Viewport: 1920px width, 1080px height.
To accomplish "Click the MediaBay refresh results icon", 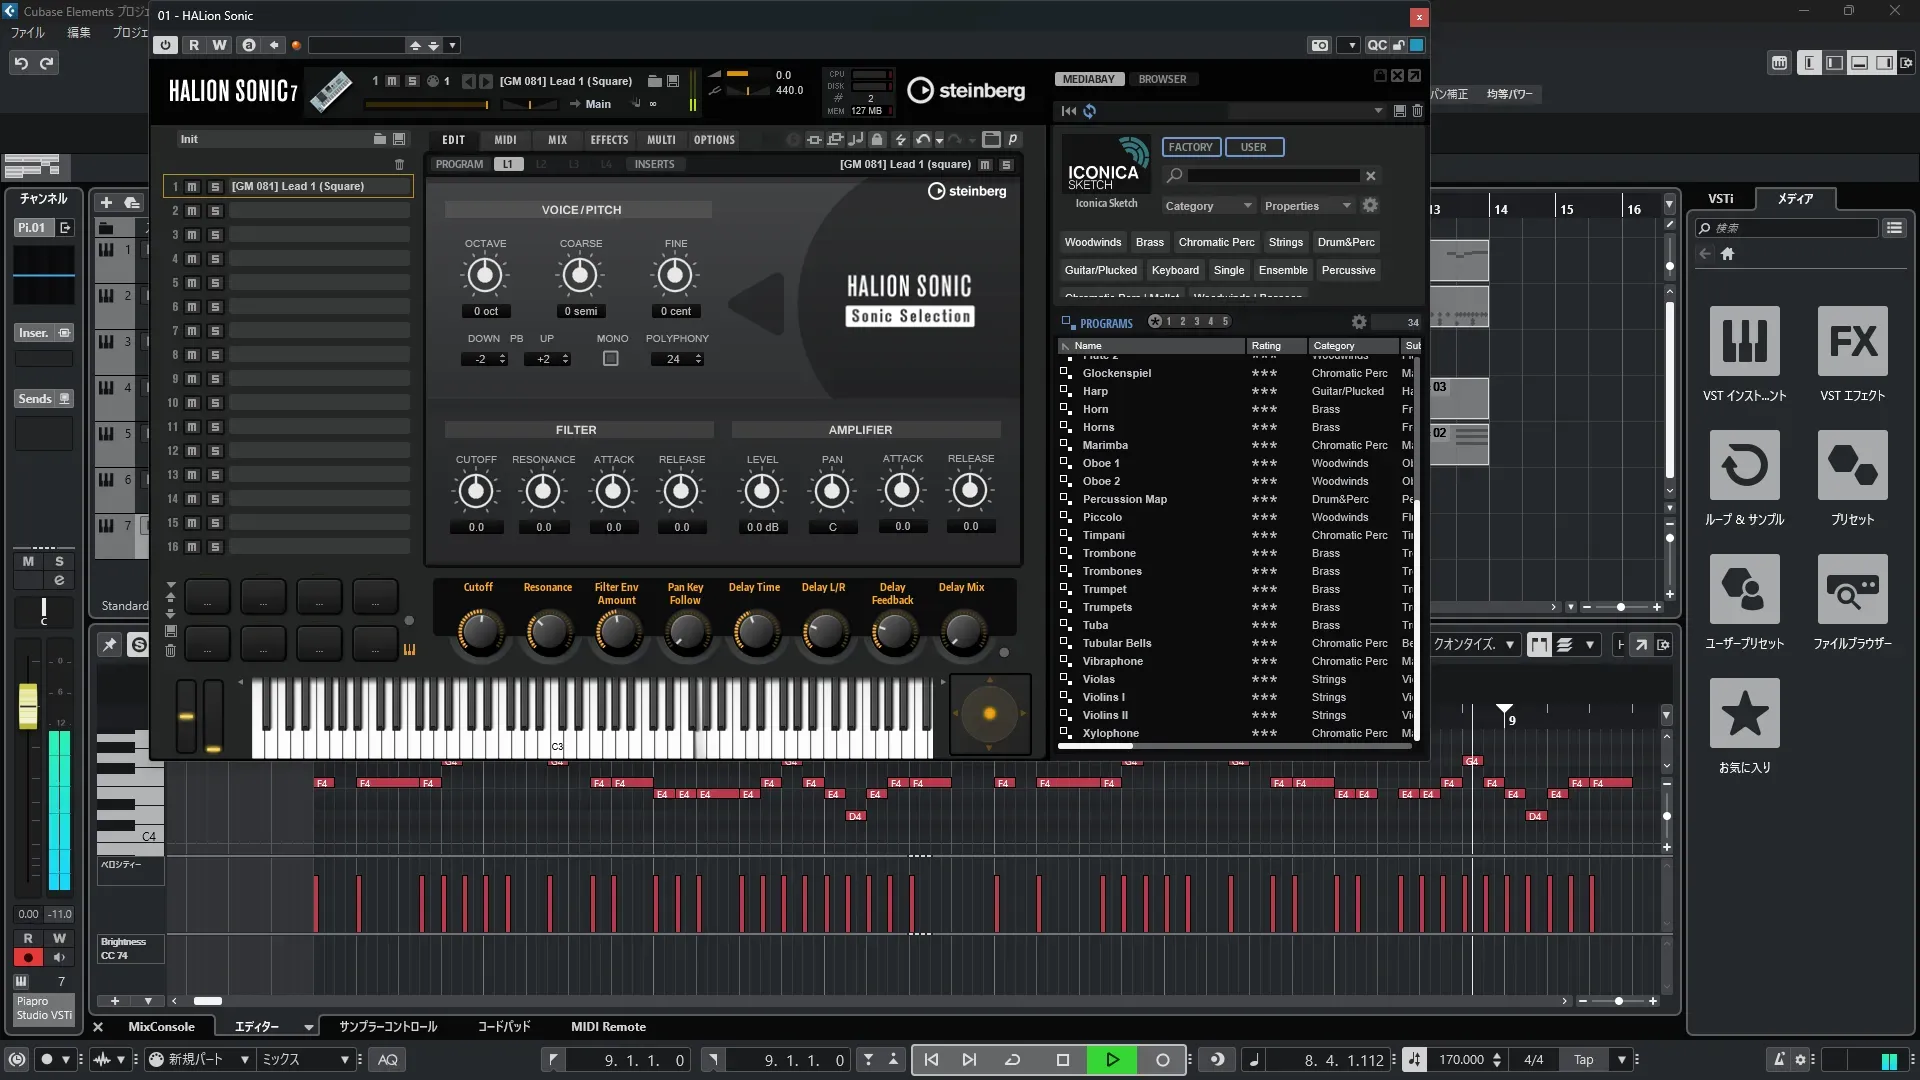I will pyautogui.click(x=1089, y=111).
